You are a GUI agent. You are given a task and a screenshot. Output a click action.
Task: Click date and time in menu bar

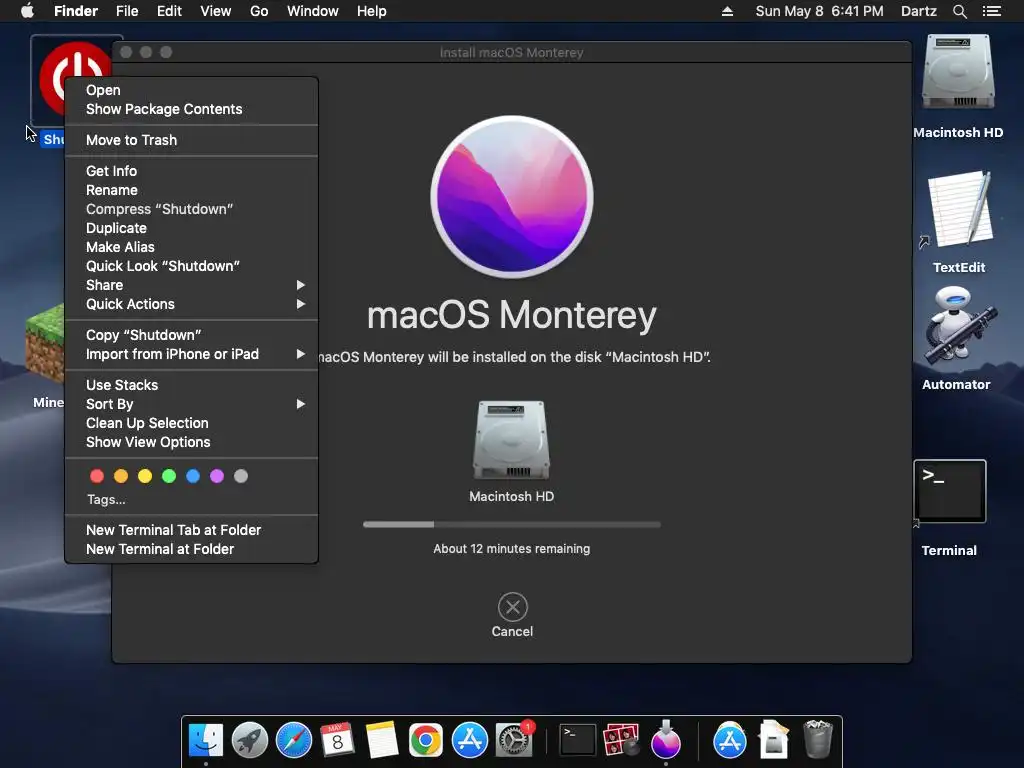click(x=819, y=11)
